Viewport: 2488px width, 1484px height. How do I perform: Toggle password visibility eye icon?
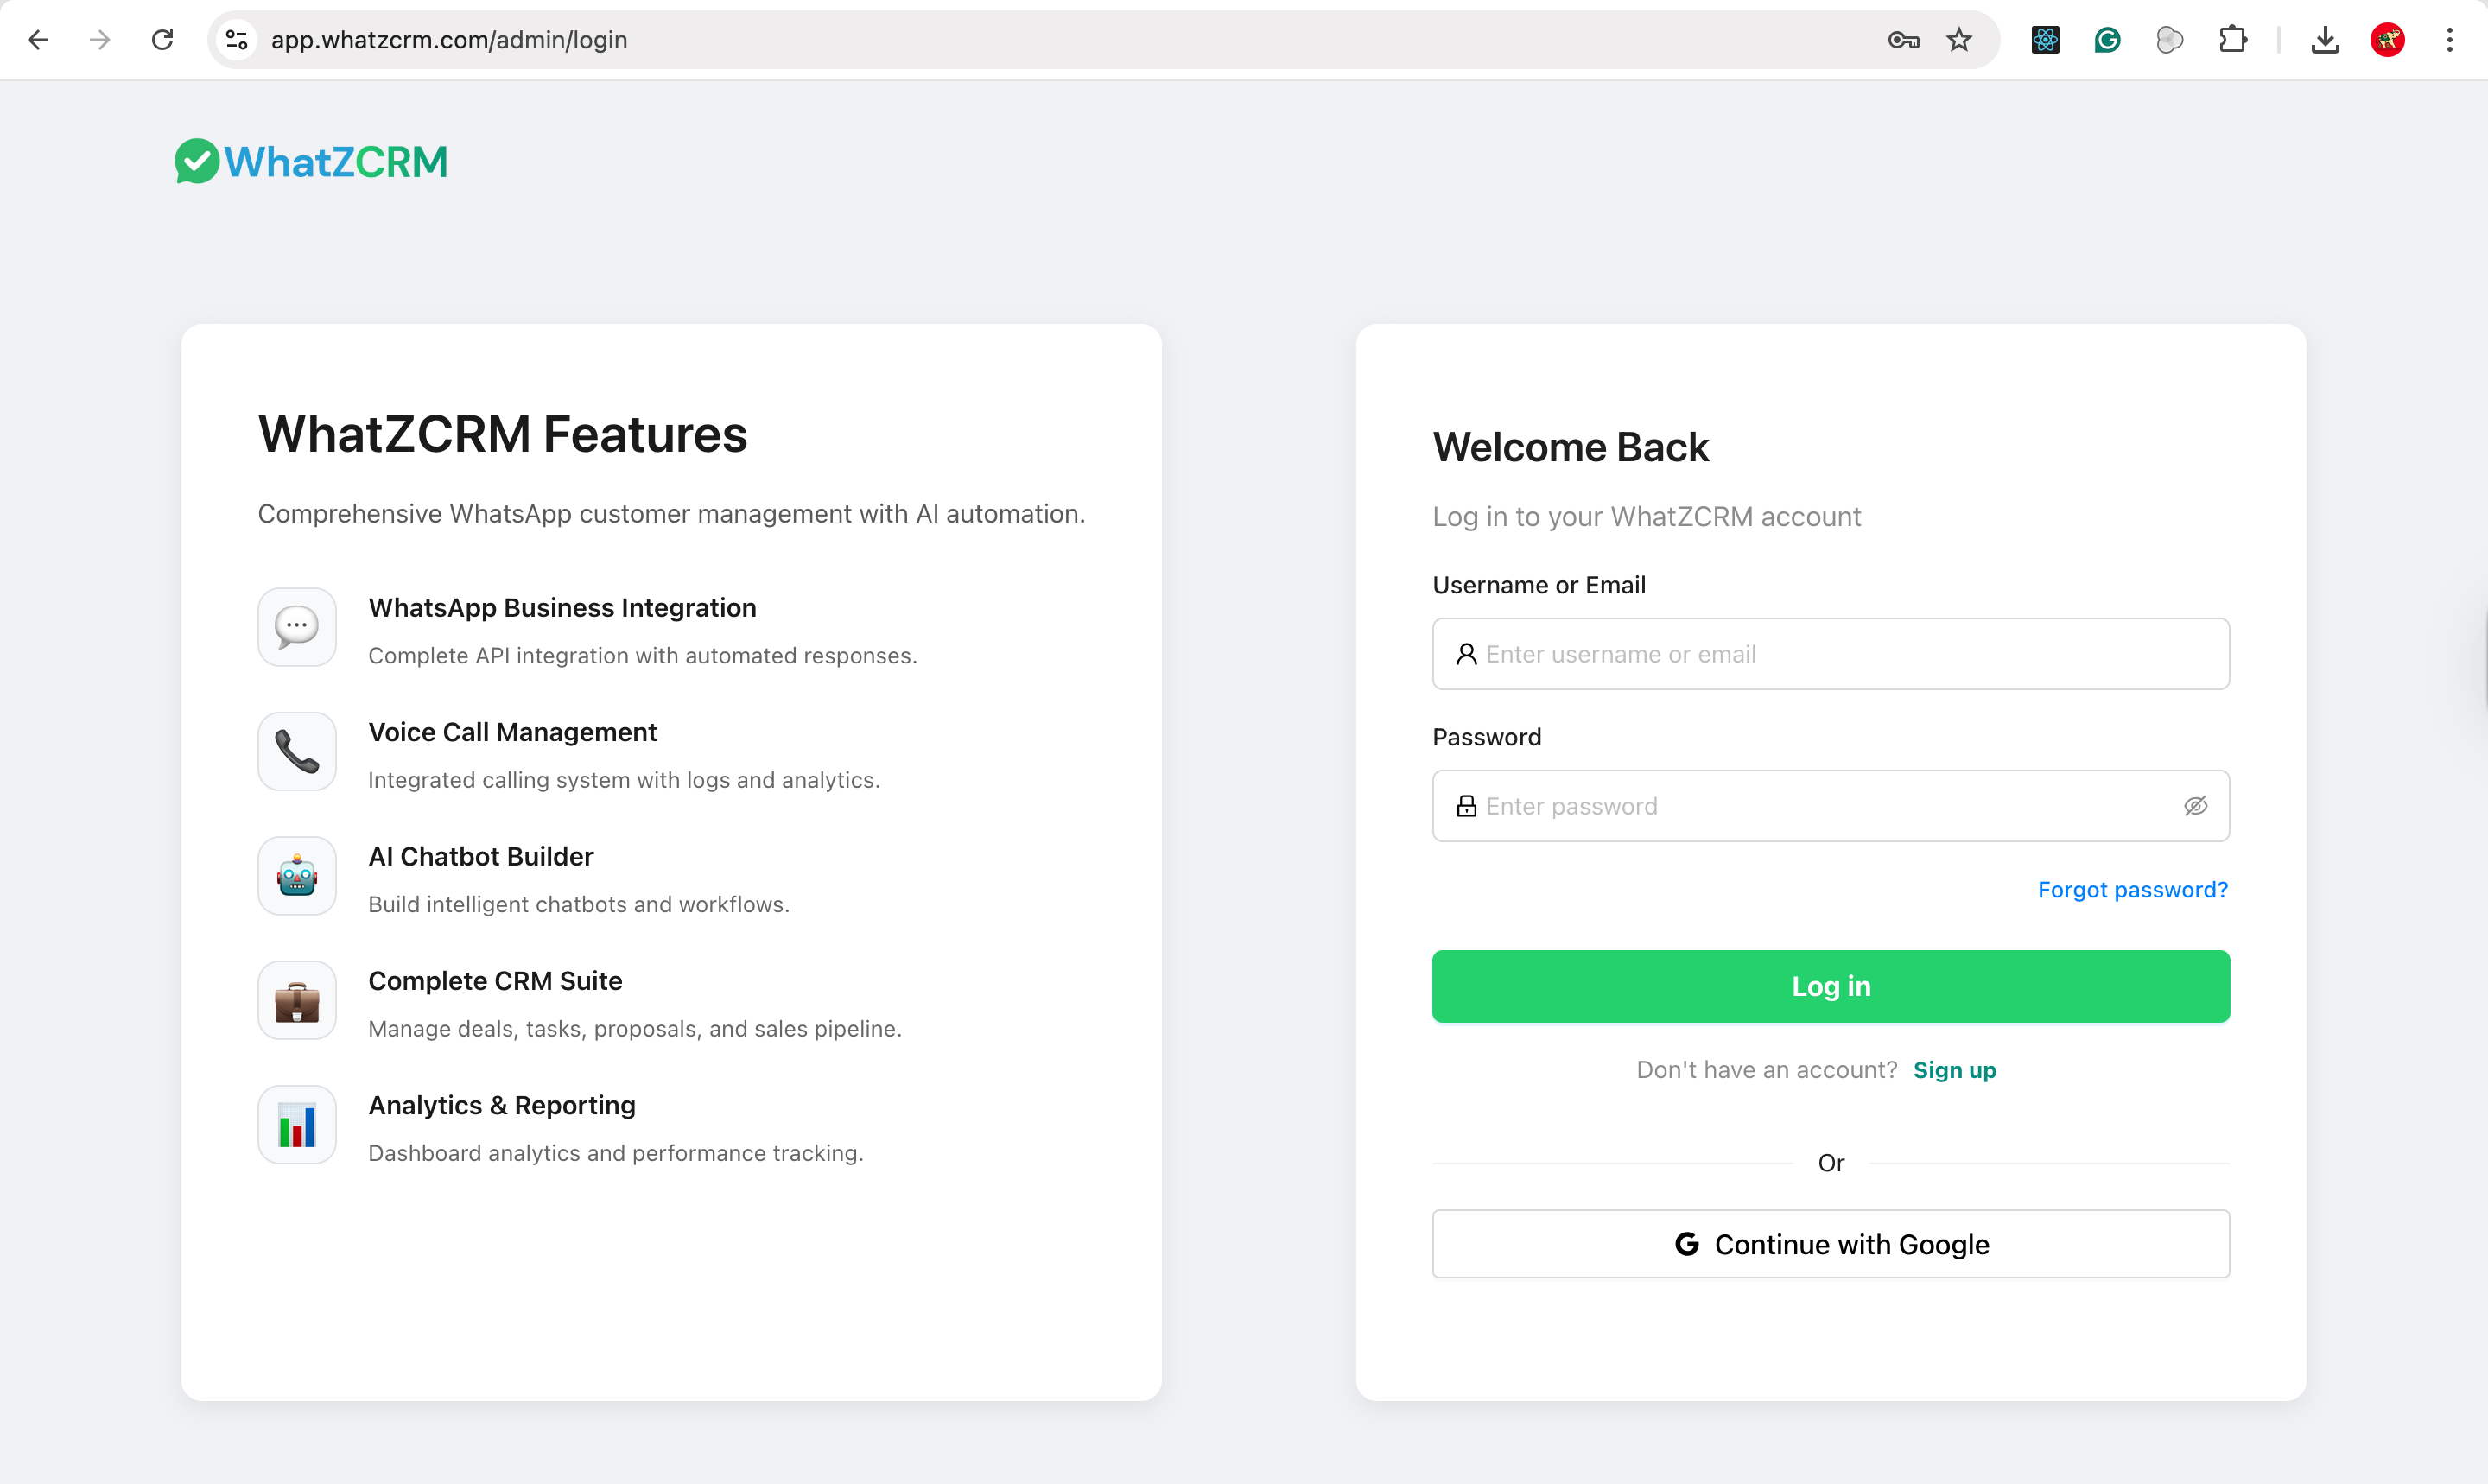tap(2195, 806)
